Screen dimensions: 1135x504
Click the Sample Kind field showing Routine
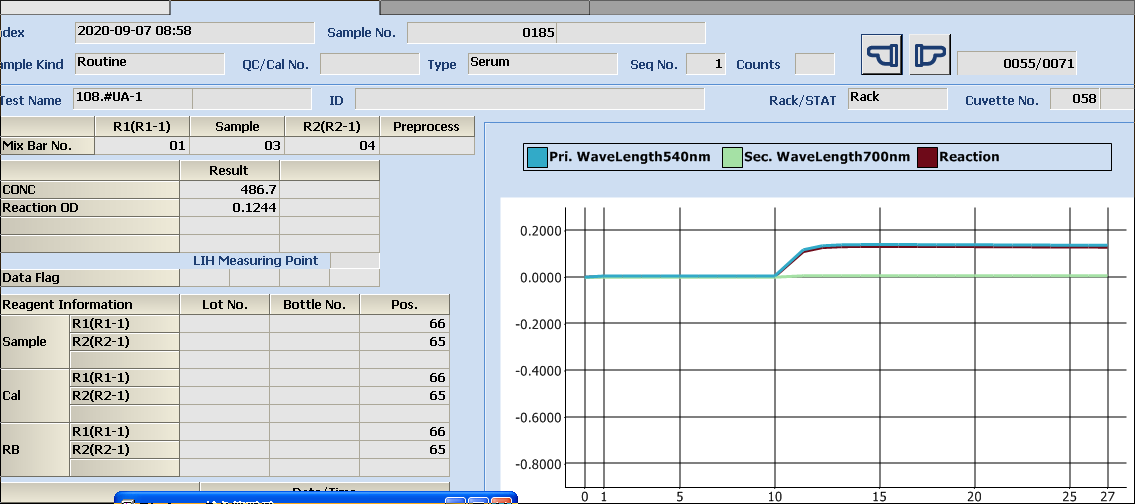click(x=149, y=63)
